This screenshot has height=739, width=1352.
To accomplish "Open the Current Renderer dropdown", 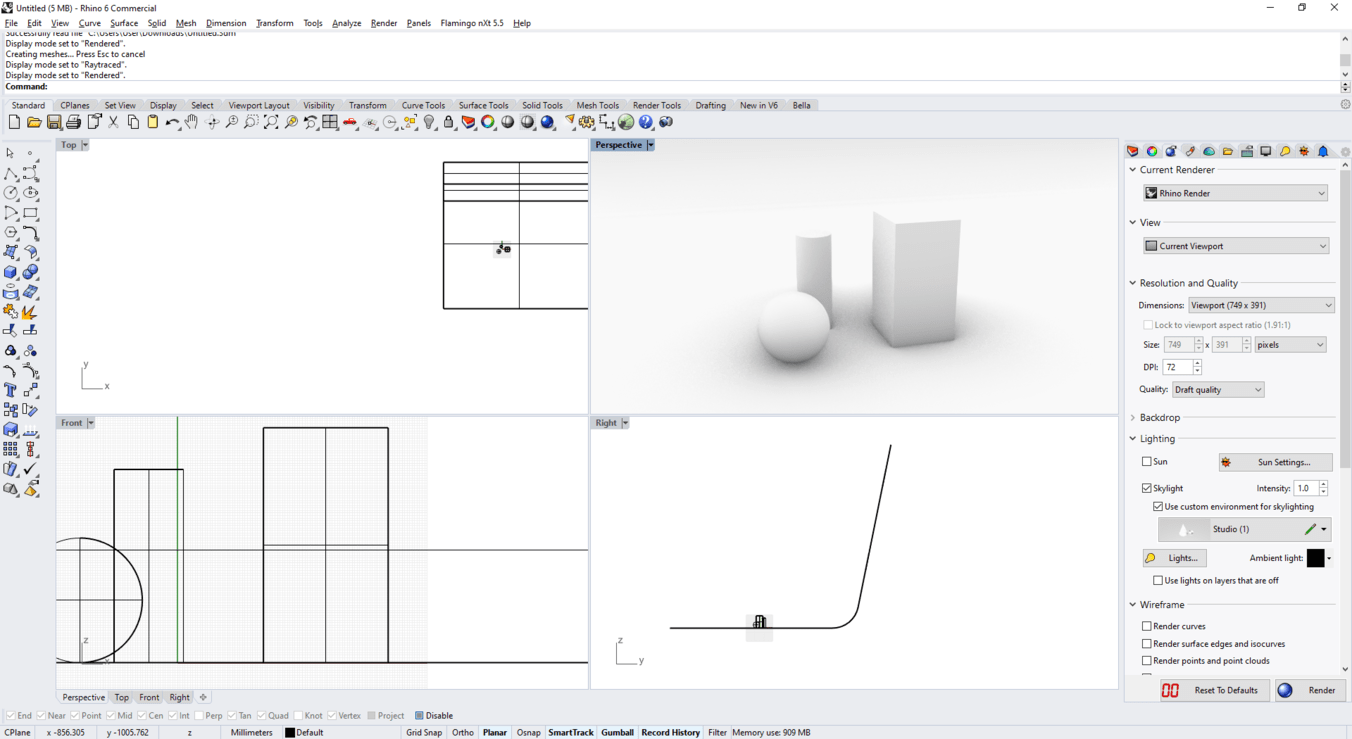I will 1235,193.
